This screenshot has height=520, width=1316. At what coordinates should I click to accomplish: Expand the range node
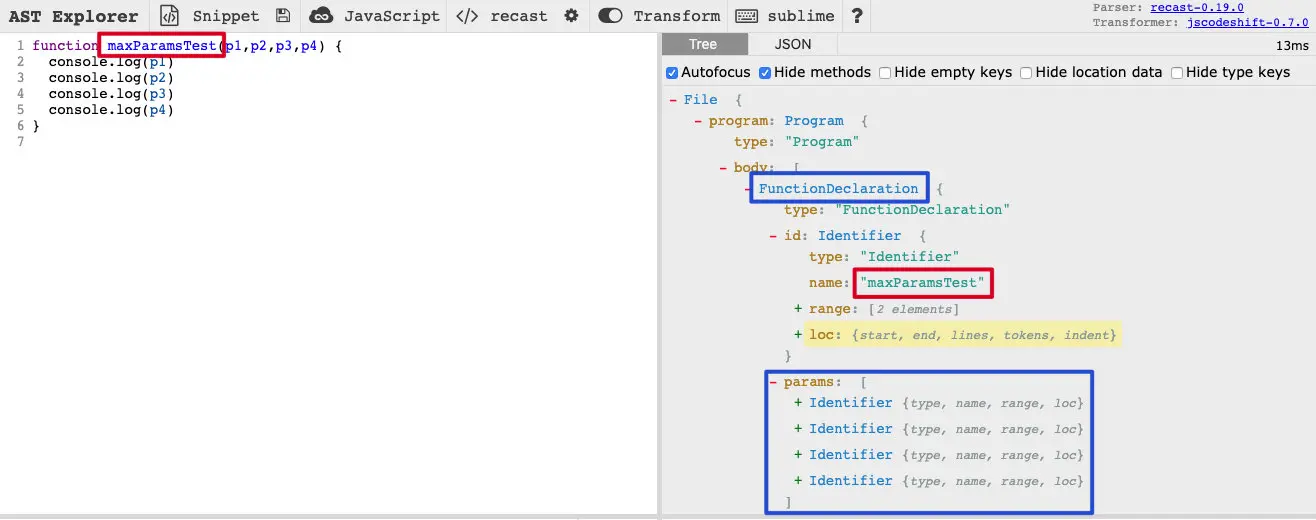pos(798,309)
